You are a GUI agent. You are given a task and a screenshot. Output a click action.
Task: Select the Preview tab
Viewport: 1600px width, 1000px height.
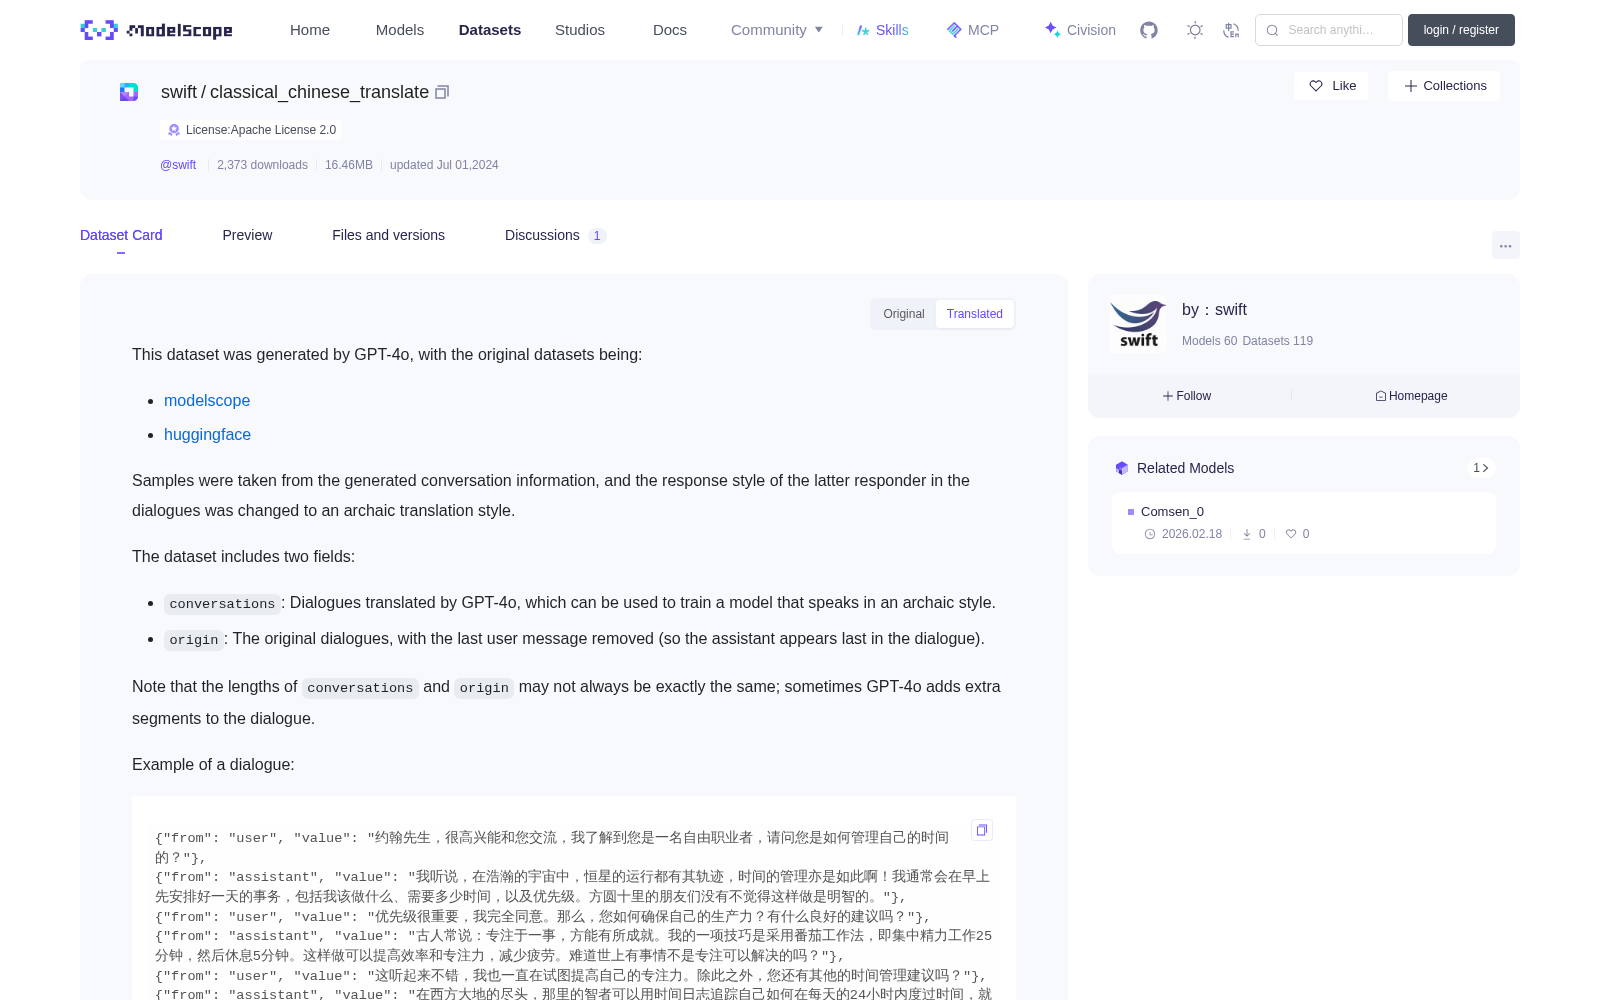click(247, 235)
